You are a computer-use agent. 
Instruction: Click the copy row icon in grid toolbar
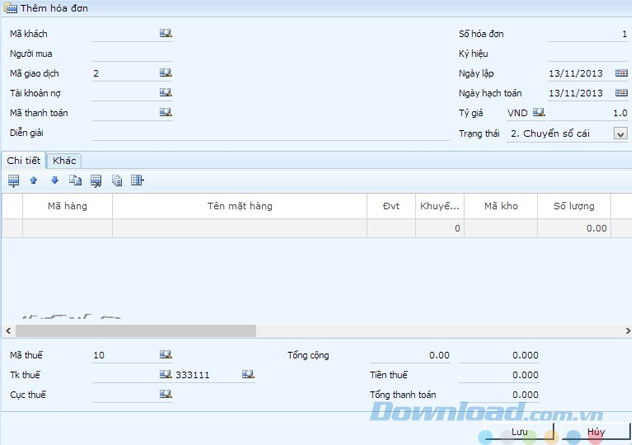[x=75, y=181]
